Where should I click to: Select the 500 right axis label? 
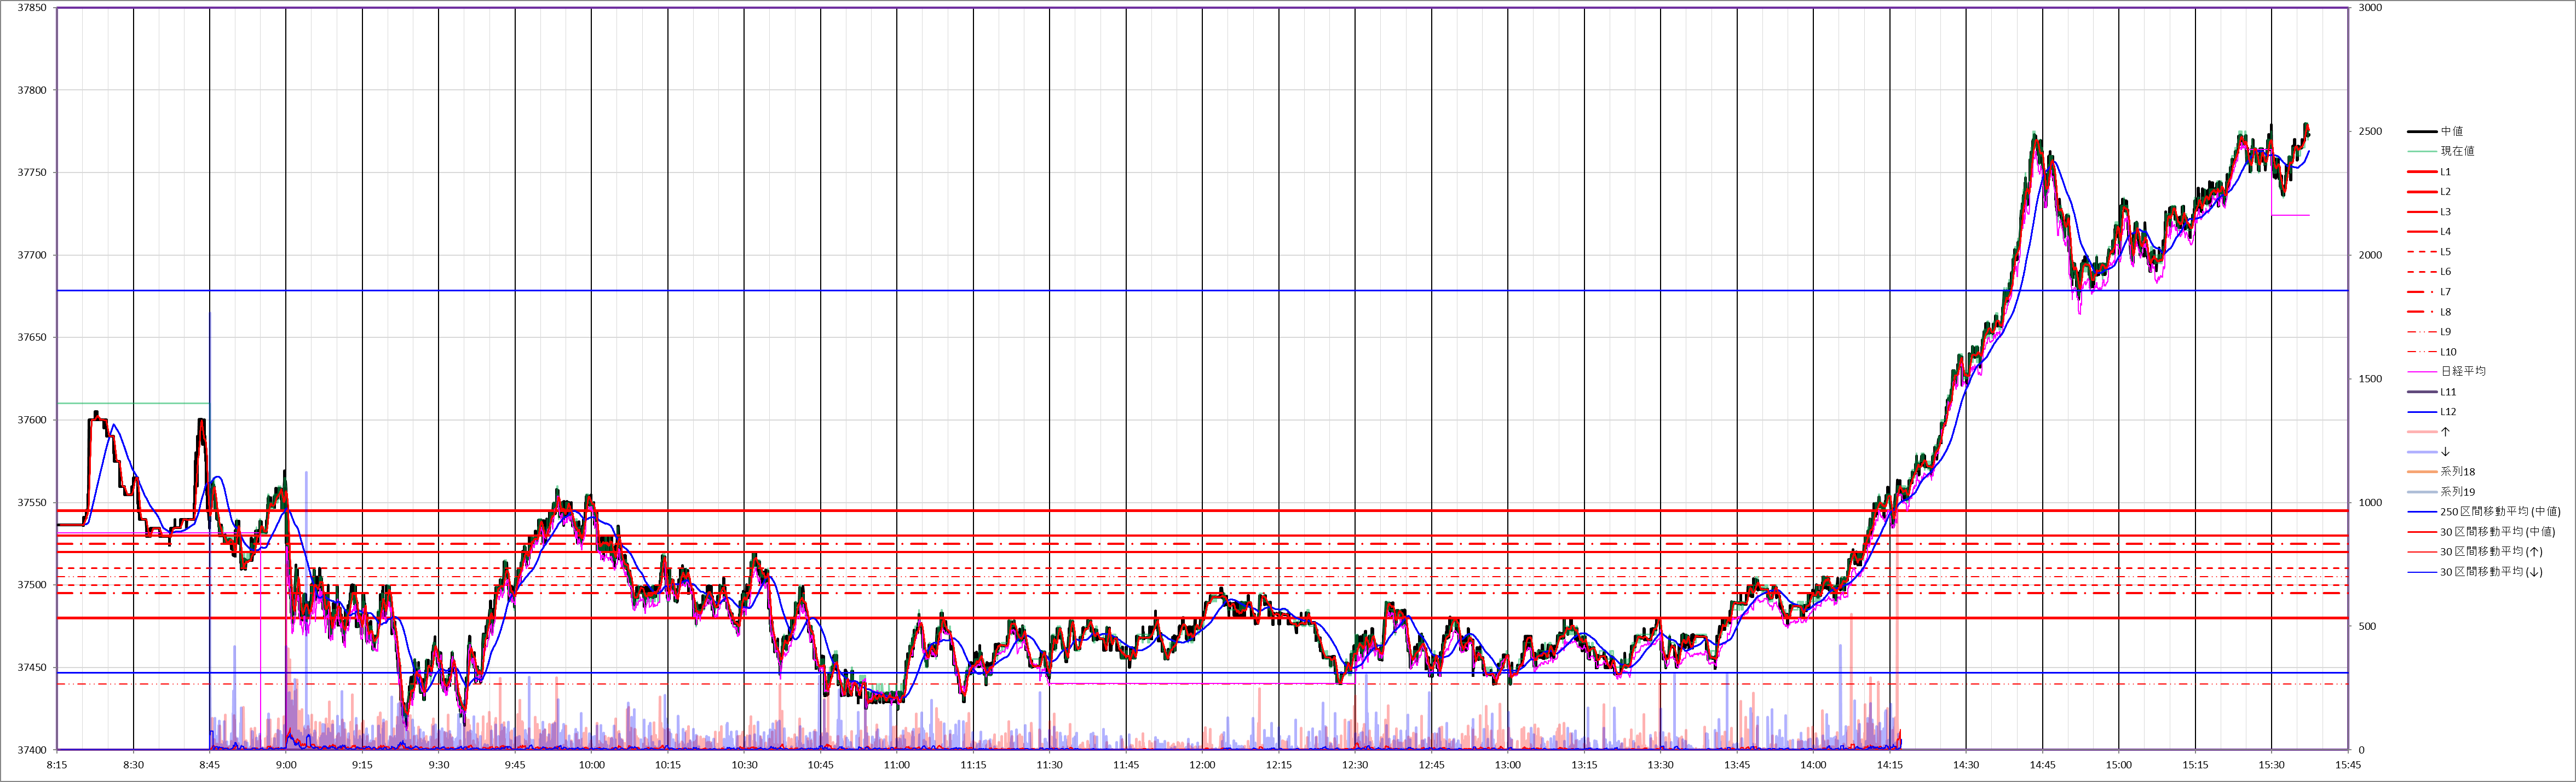pyautogui.click(x=2367, y=626)
